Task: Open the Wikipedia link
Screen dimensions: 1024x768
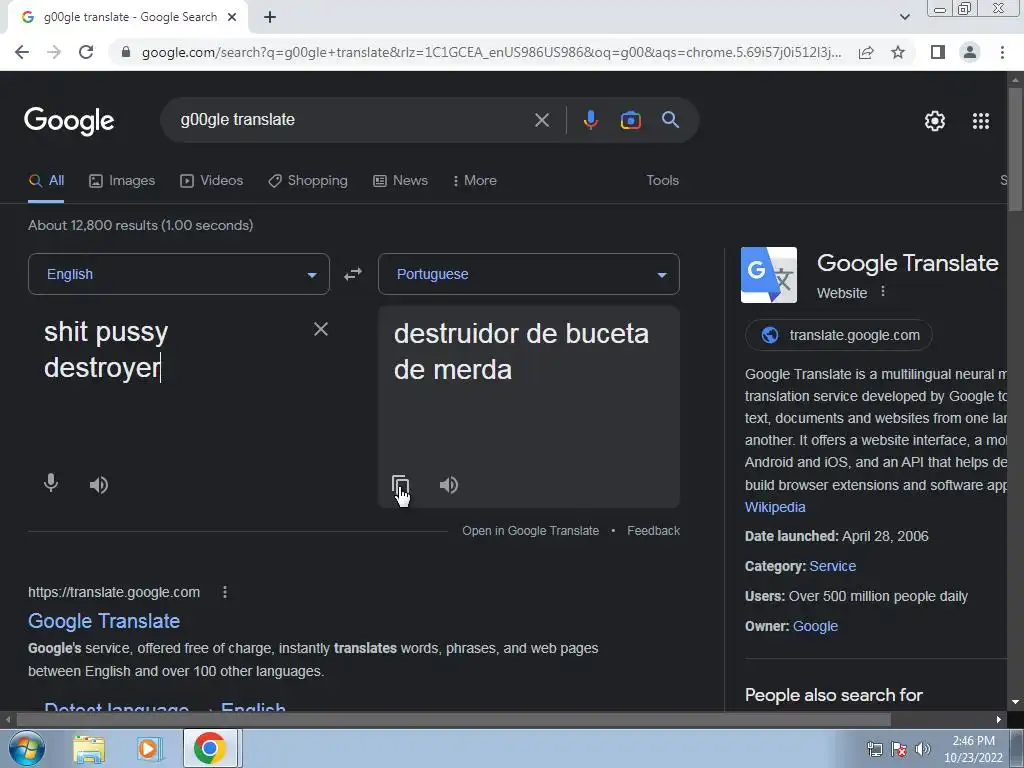Action: 775,507
